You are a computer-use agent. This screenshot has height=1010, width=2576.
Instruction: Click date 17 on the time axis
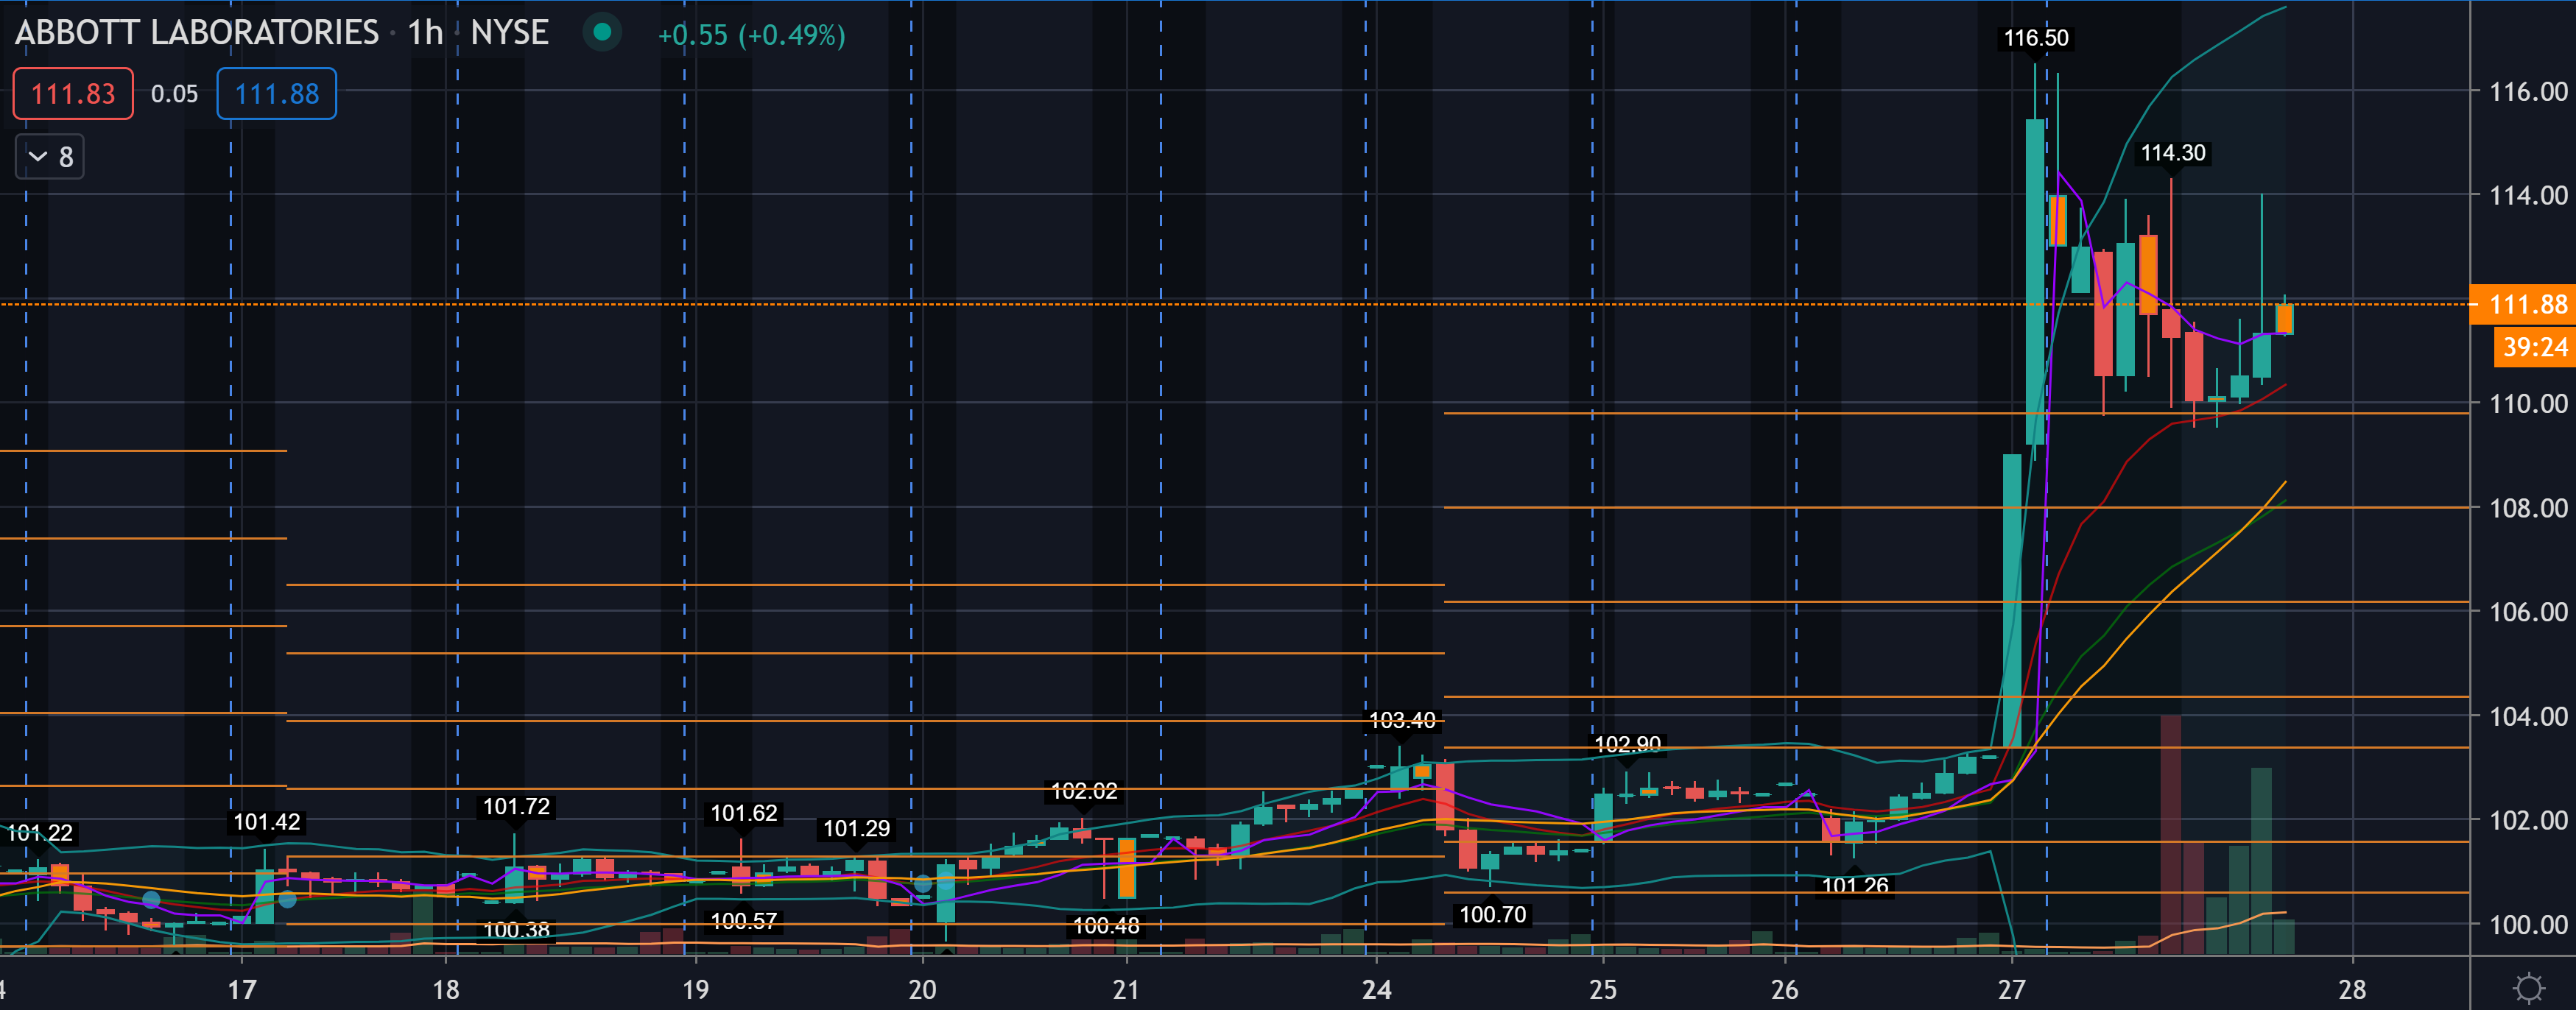pyautogui.click(x=242, y=990)
